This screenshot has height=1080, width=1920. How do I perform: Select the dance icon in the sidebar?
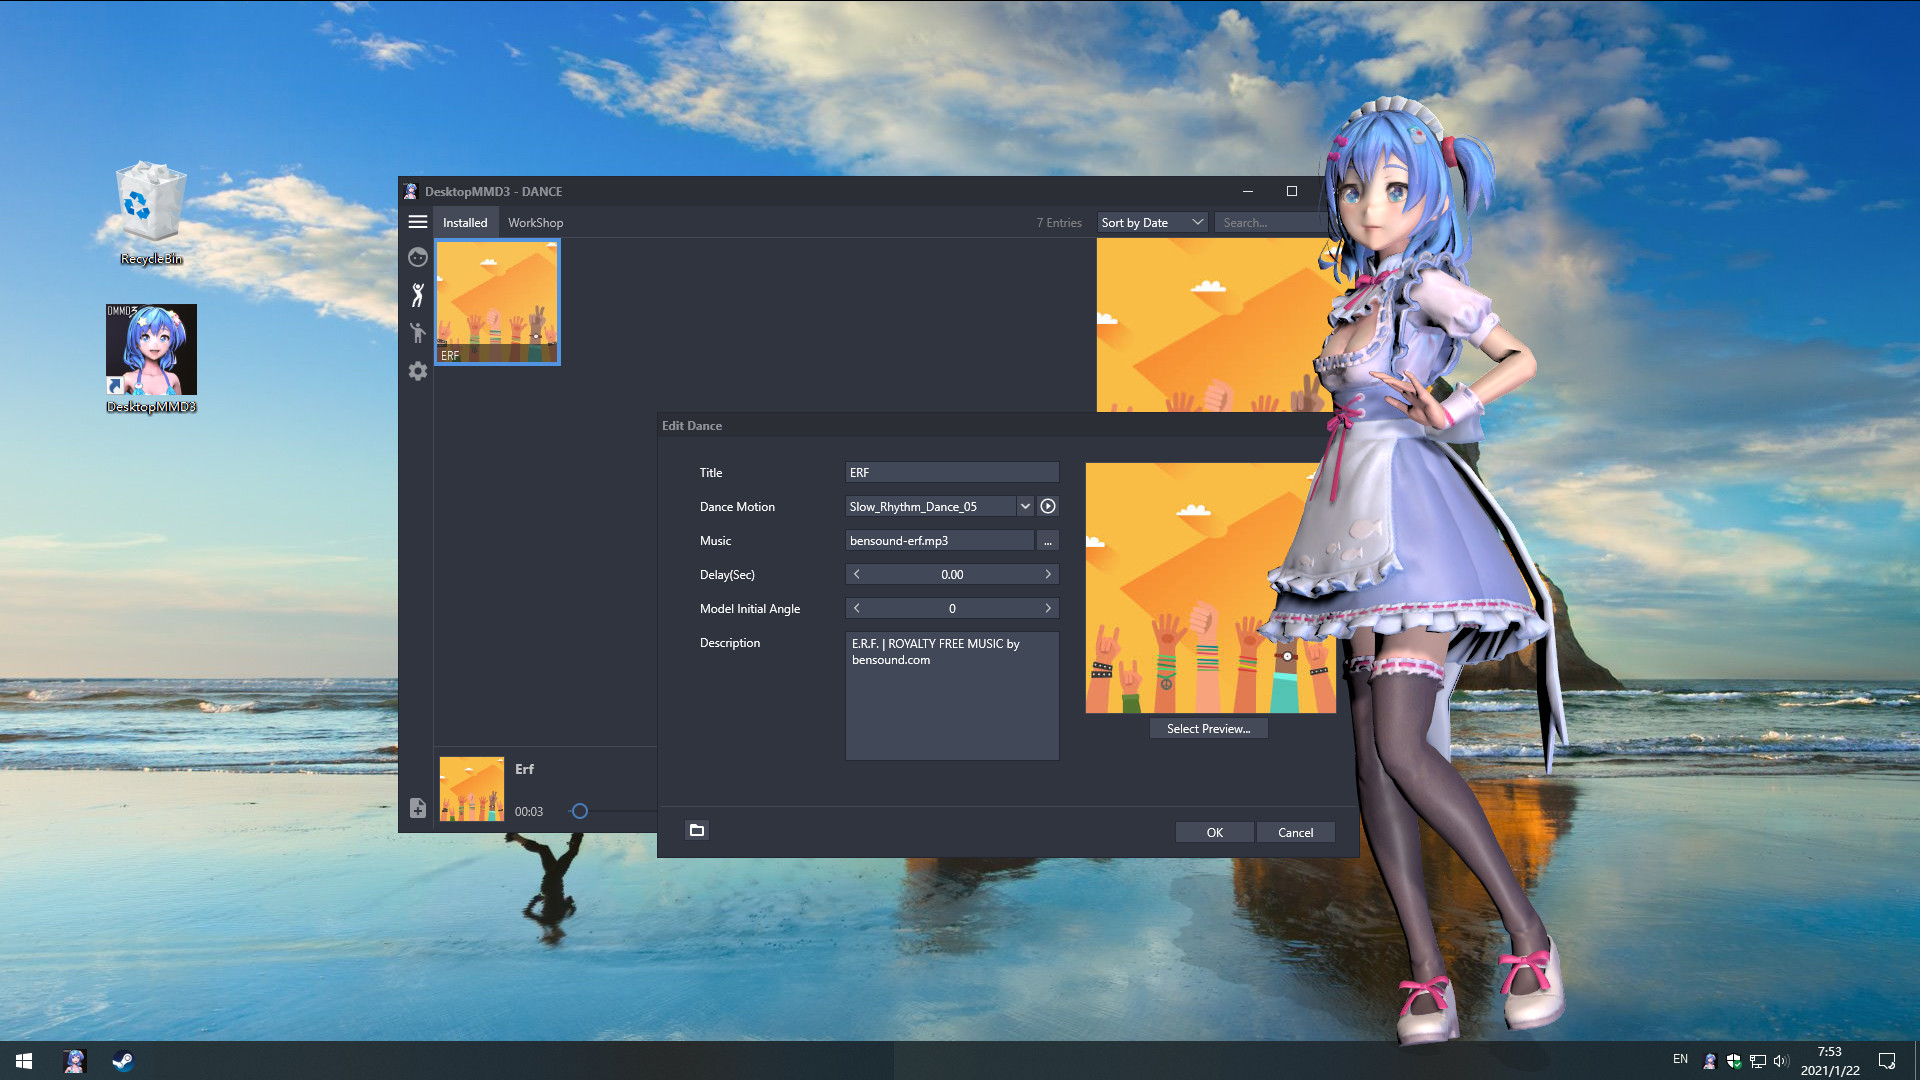418,295
